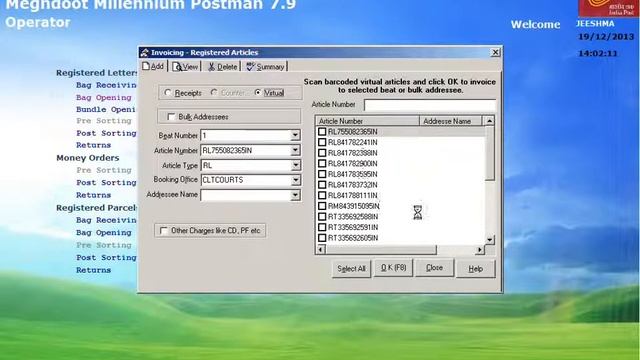Open Bag Receiving under Registered Letters
640x360 pixels.
(x=106, y=85)
